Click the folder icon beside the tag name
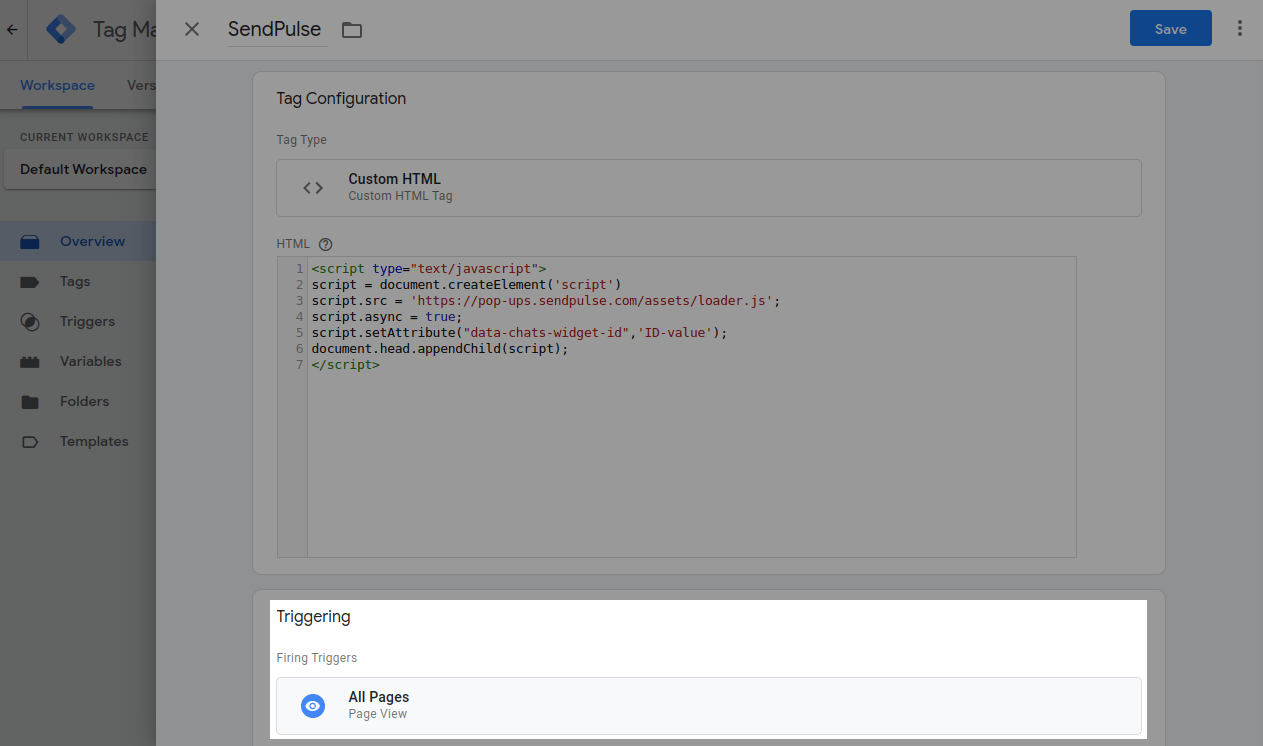Image resolution: width=1263 pixels, height=746 pixels. tap(351, 30)
